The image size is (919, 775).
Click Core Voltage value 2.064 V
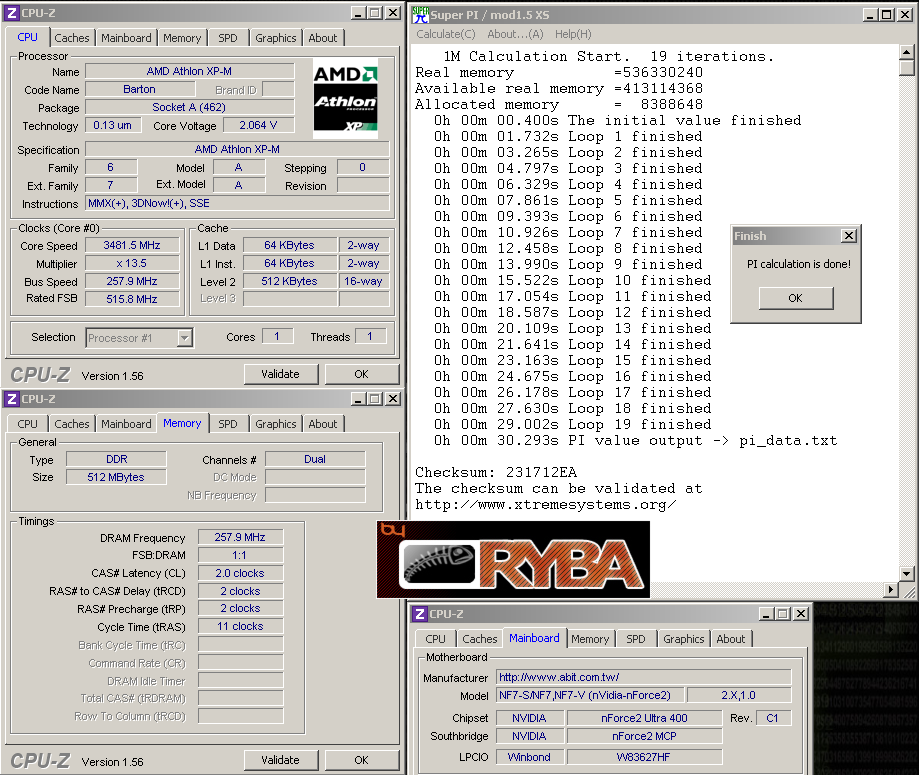pyautogui.click(x=258, y=125)
